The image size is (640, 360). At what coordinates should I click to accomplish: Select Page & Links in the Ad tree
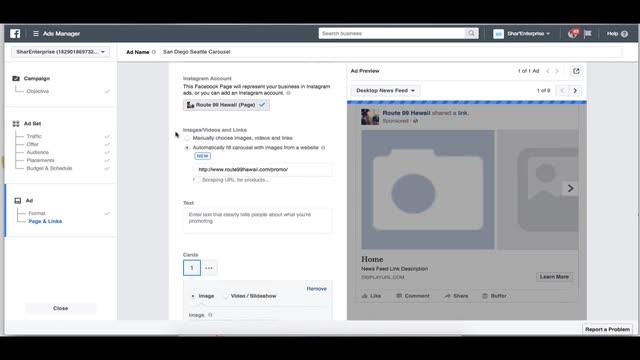(x=45, y=221)
